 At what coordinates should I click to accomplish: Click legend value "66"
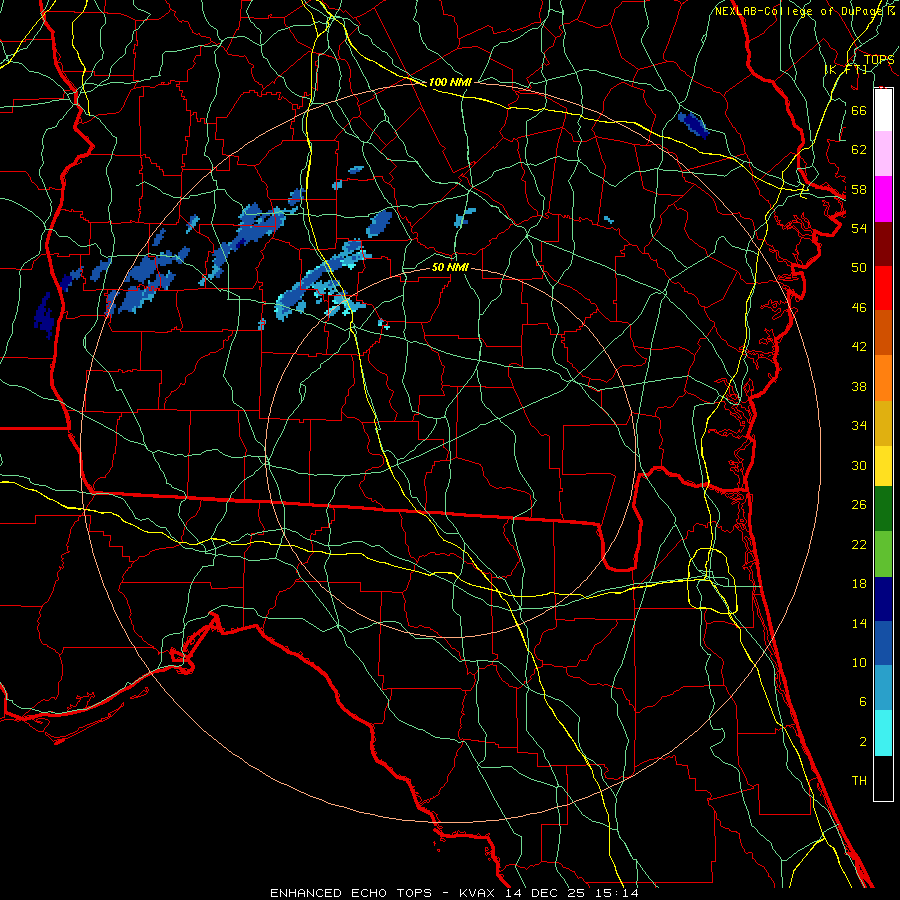pos(859,110)
